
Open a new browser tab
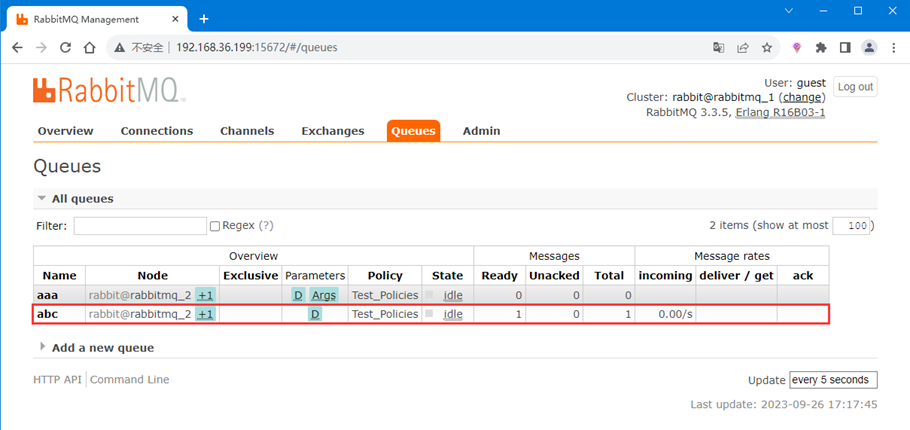tap(204, 19)
